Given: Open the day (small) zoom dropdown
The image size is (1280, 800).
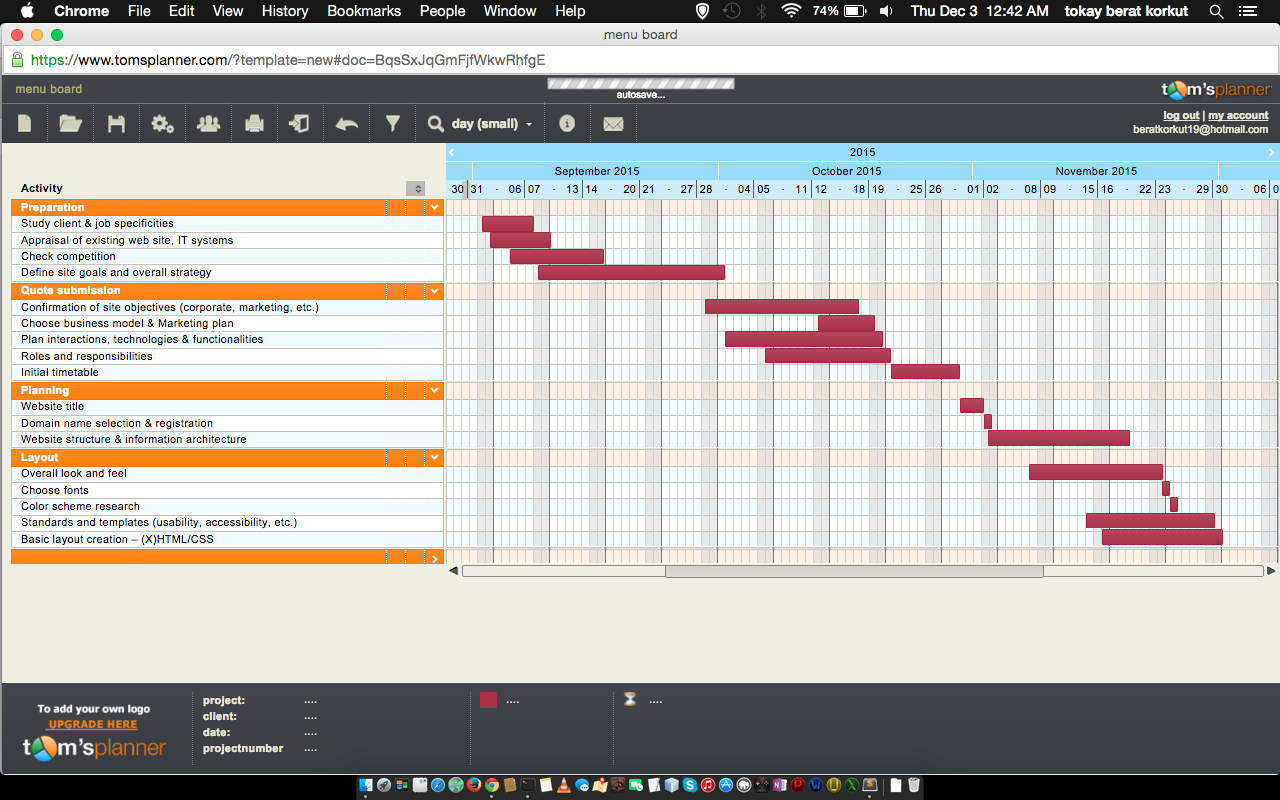Looking at the screenshot, I should [x=482, y=124].
